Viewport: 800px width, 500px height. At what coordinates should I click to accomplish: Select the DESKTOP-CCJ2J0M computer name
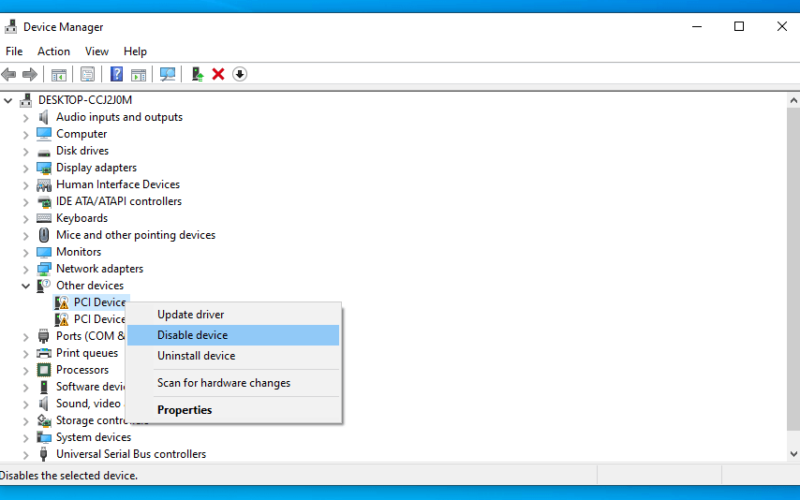[85, 101]
